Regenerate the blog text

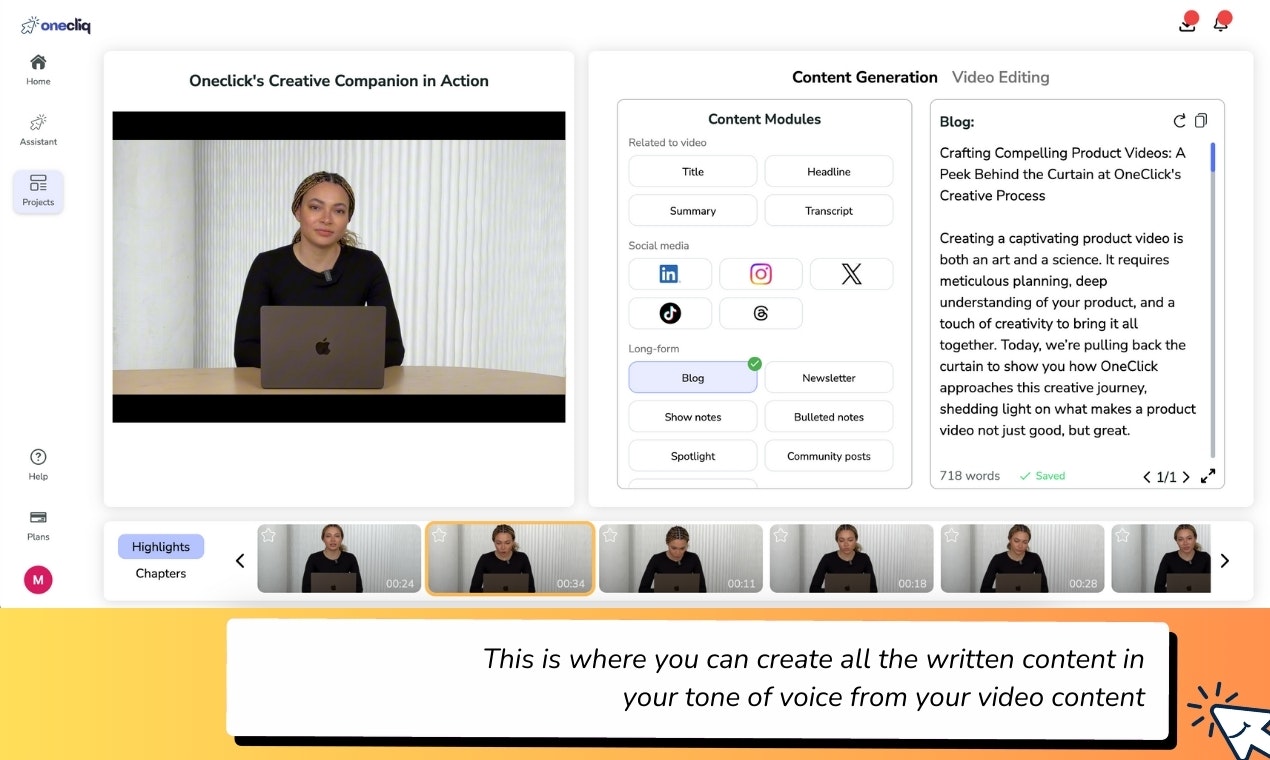coord(1180,121)
